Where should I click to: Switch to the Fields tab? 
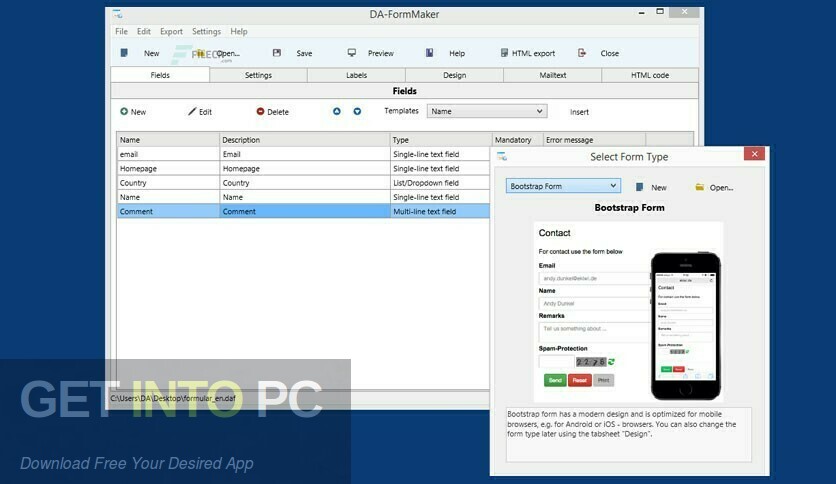160,75
